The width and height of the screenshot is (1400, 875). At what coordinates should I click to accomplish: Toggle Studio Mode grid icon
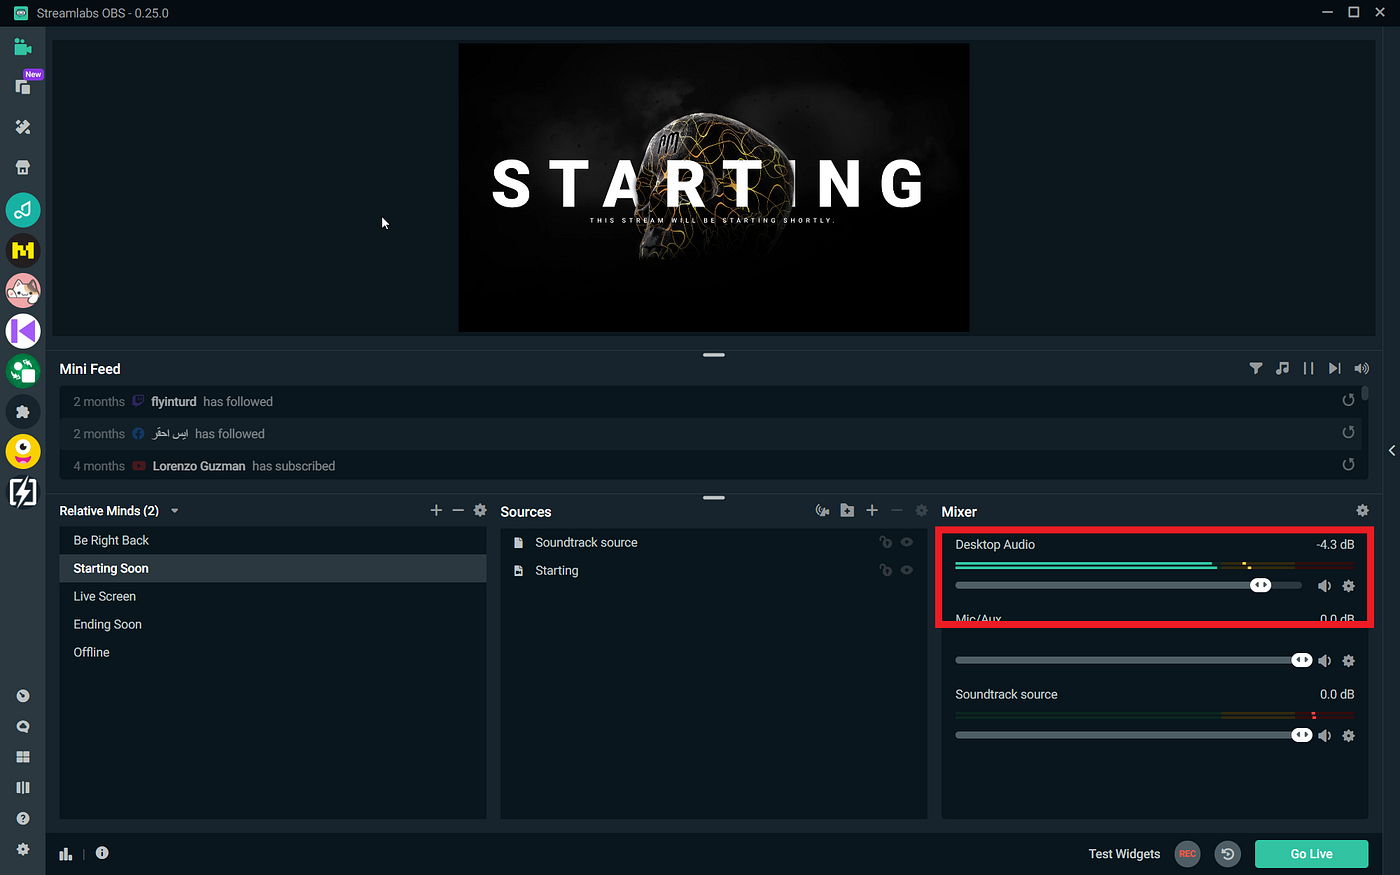point(23,757)
